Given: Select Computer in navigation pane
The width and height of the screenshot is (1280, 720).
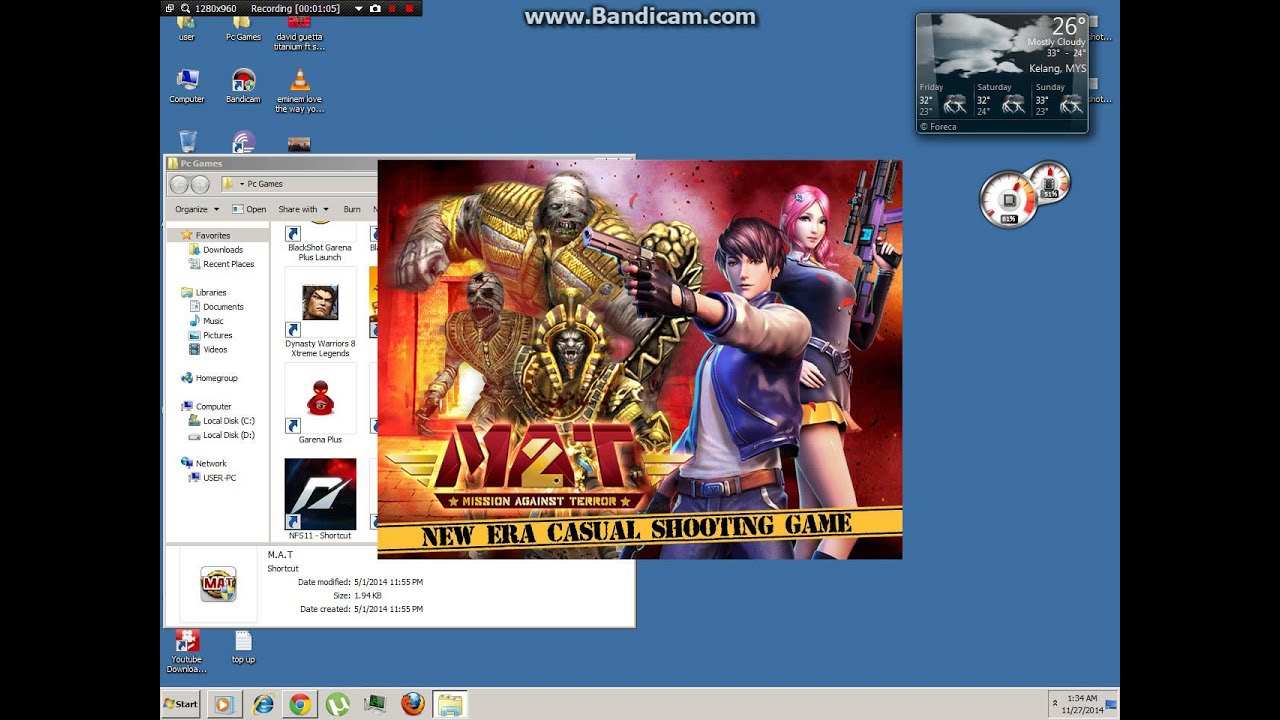Looking at the screenshot, I should pos(206,406).
